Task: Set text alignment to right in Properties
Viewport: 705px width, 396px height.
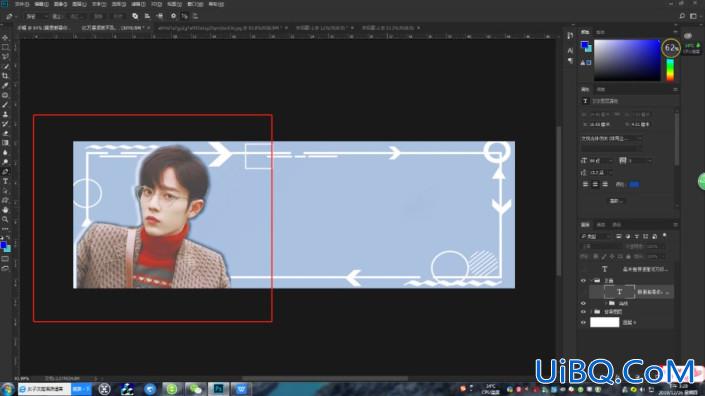Action: [605, 184]
